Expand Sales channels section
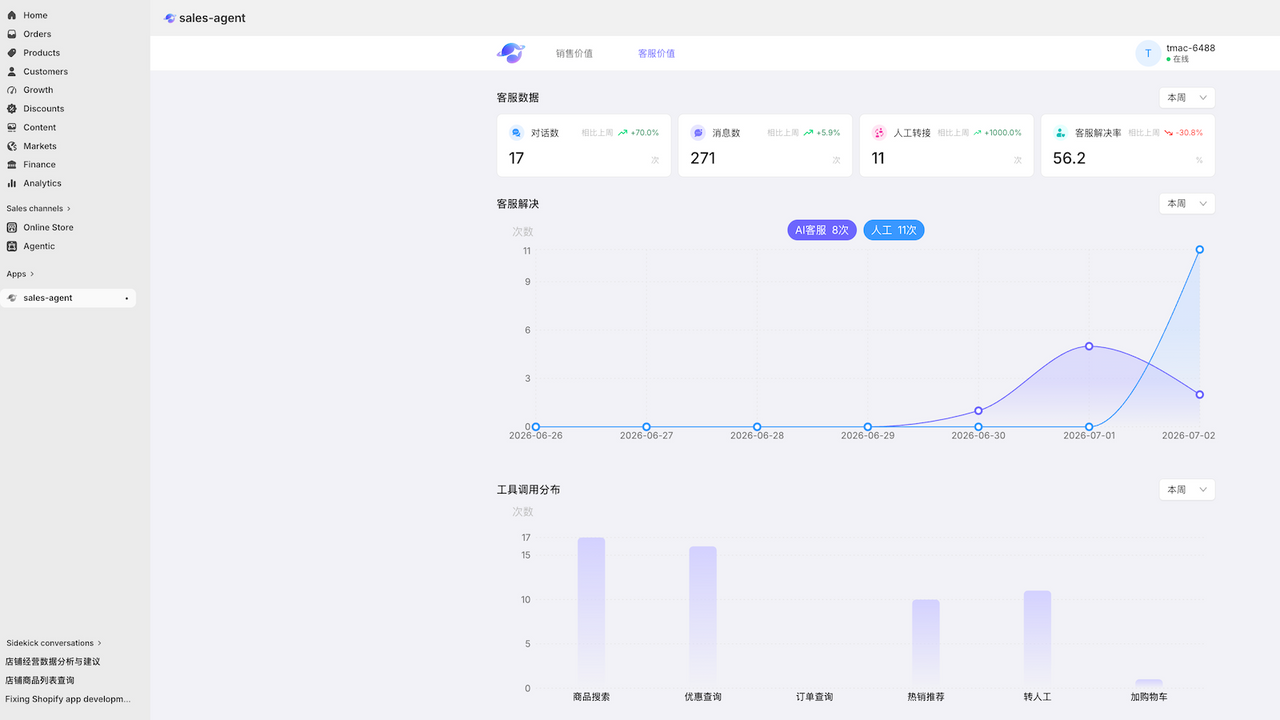1280x720 pixels. pos(39,208)
